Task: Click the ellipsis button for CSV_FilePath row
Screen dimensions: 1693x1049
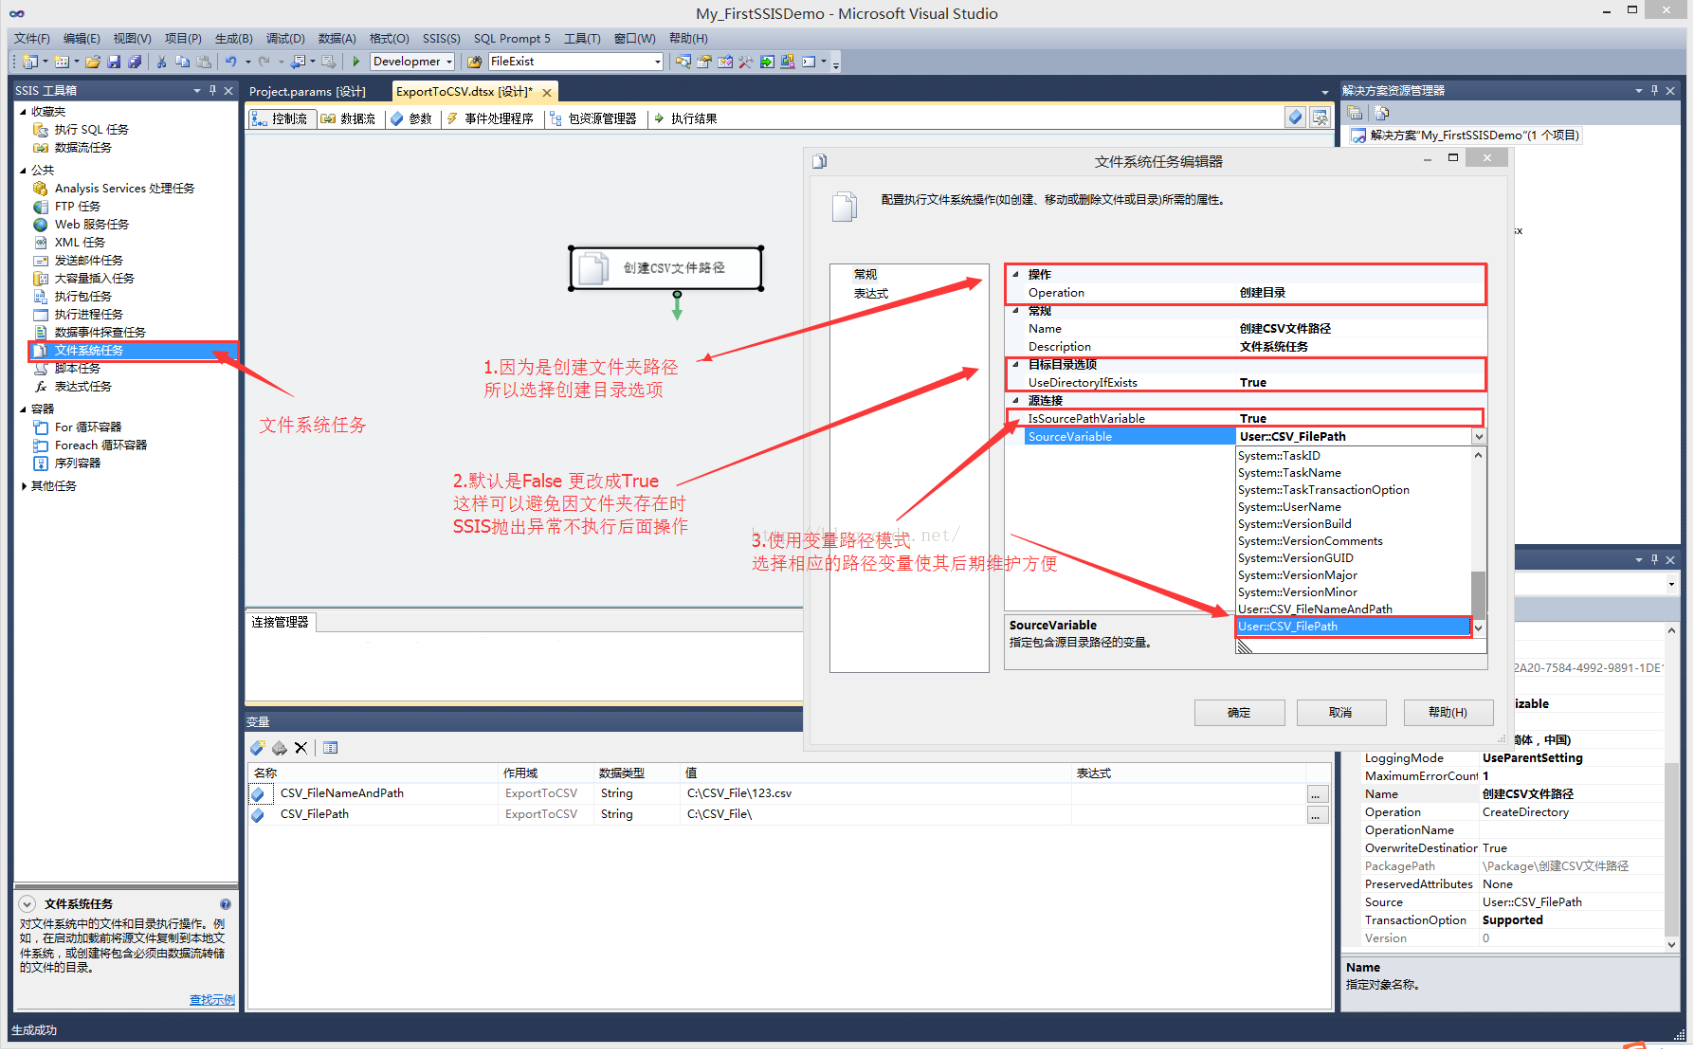Action: [x=1316, y=815]
